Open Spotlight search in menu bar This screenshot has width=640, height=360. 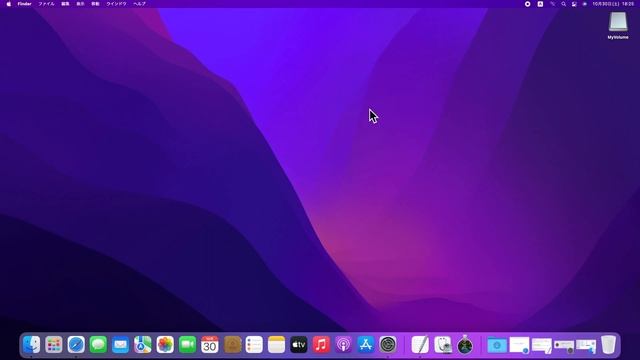563,4
